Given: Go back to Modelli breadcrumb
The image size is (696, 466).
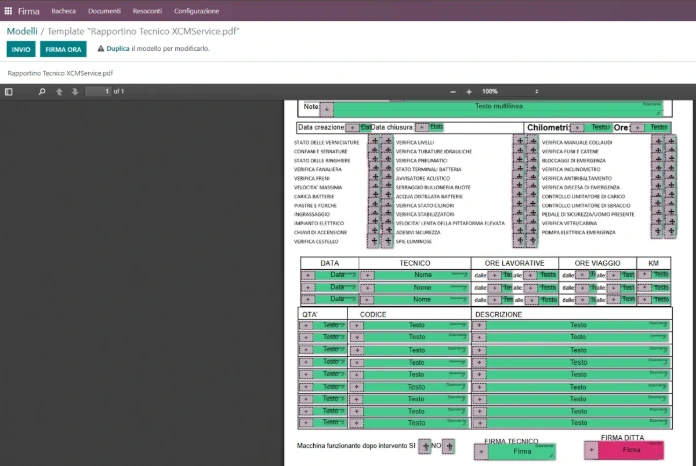Looking at the screenshot, I should pyautogui.click(x=22, y=31).
